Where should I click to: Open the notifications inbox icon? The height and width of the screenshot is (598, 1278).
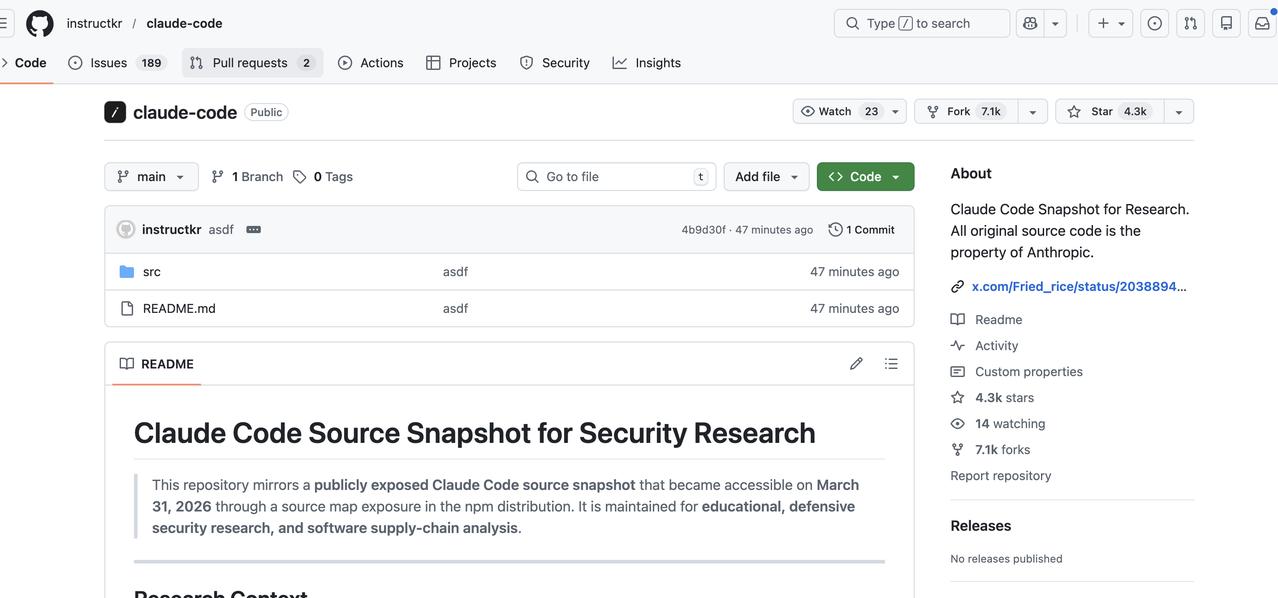point(1262,23)
